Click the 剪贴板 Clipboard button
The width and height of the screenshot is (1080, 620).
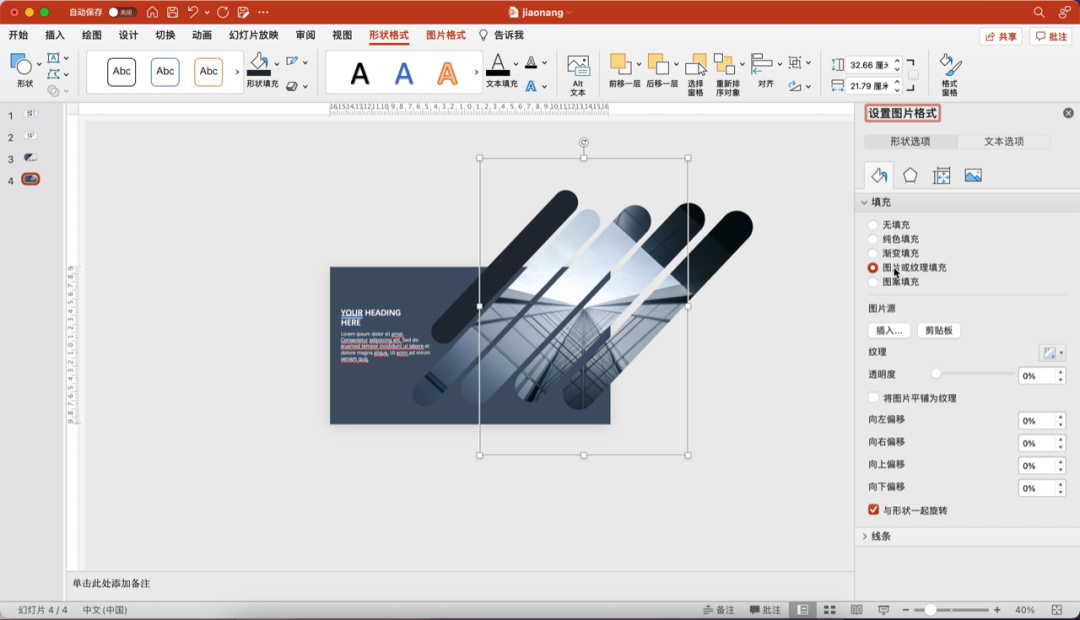(939, 331)
